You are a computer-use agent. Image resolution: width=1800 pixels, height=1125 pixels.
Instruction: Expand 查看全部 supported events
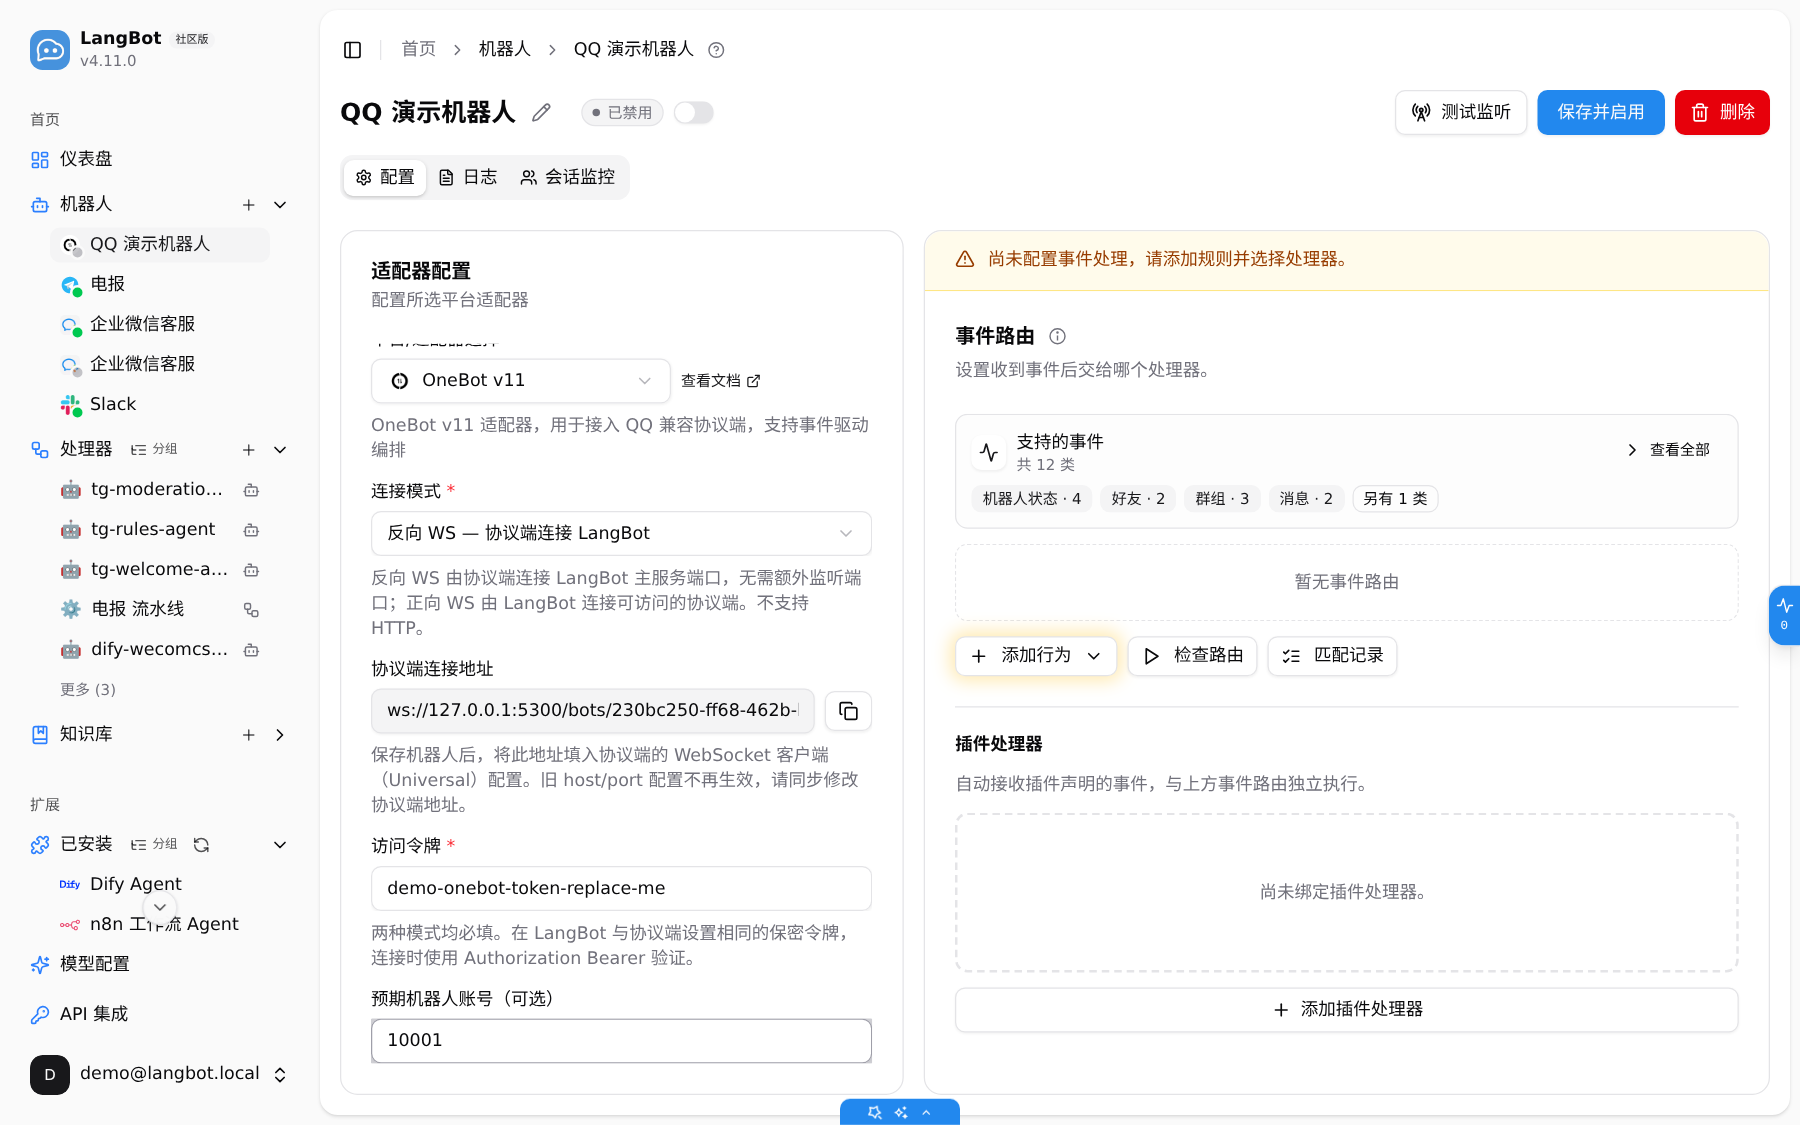[1669, 450]
